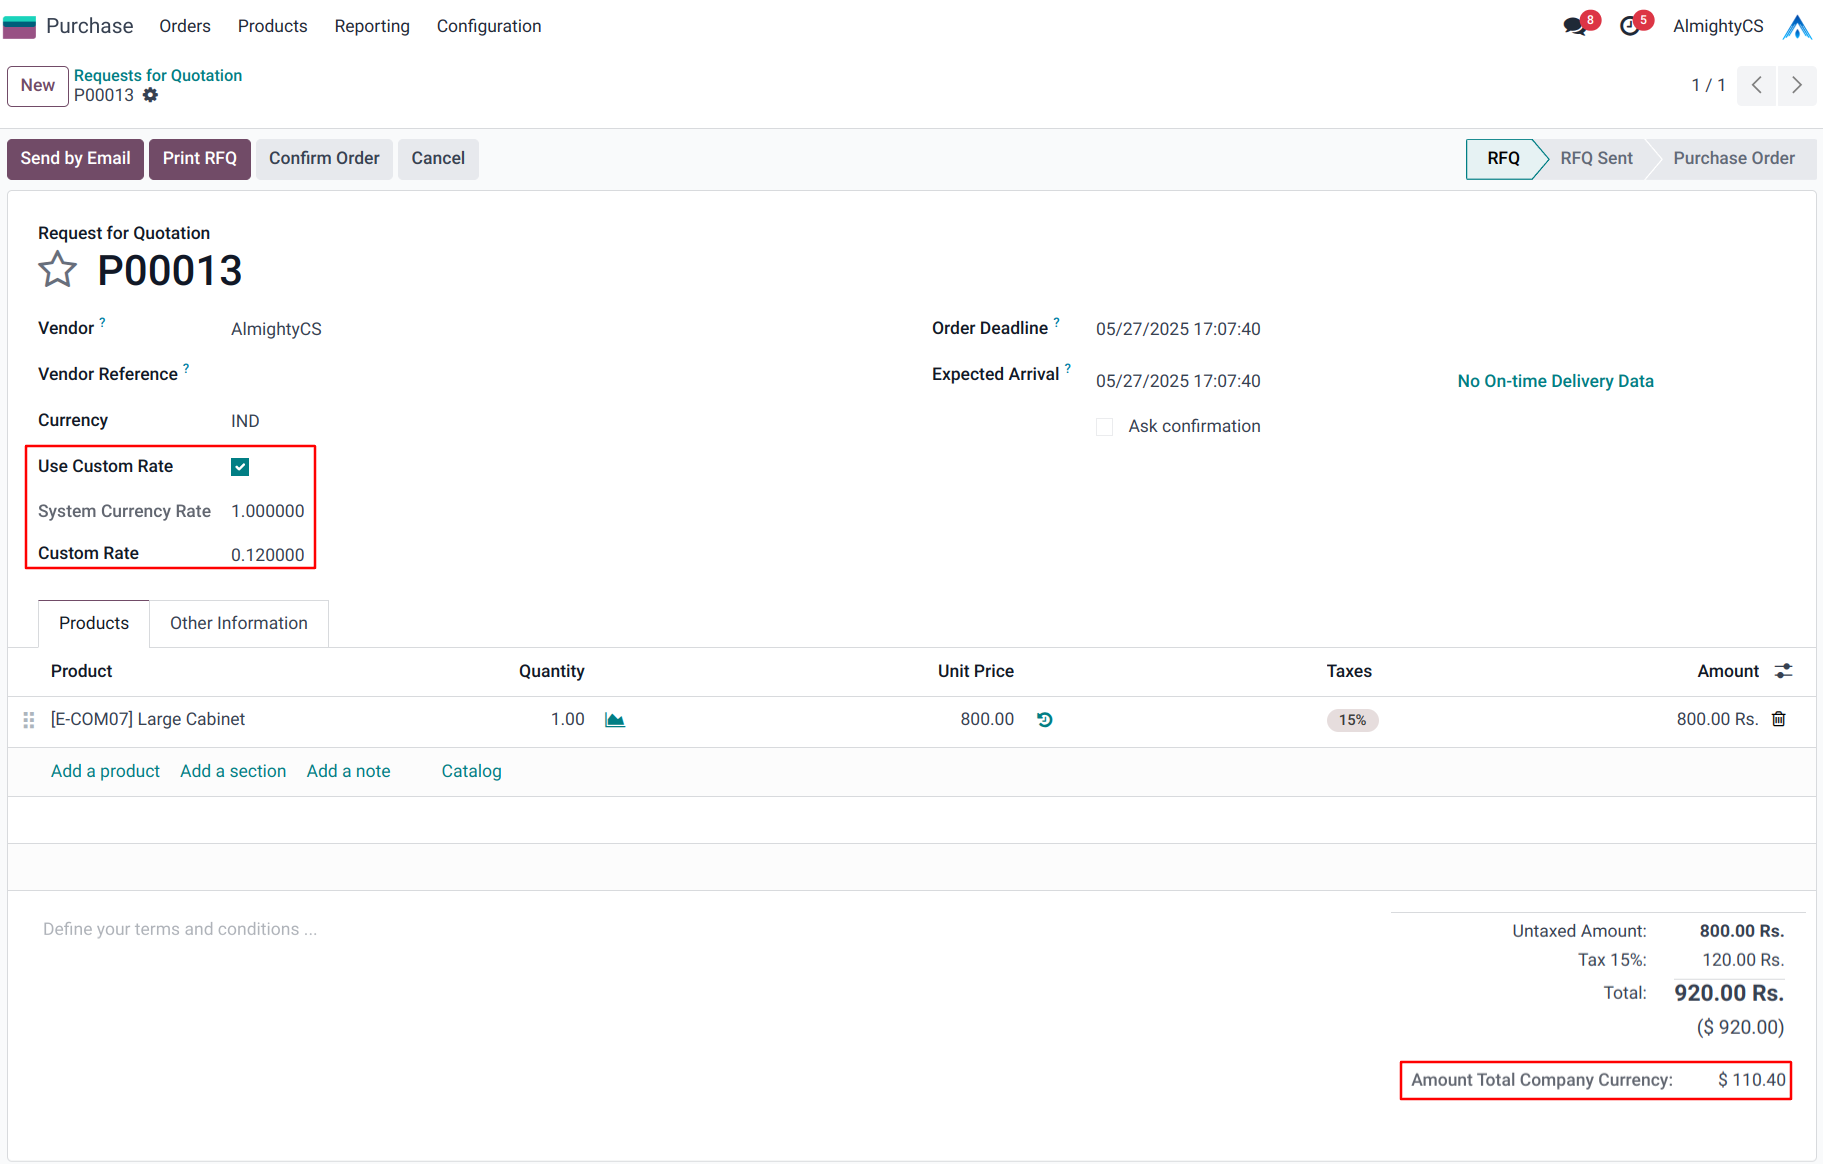Open the AlmightyCS user menu
Viewport: 1823px width, 1164px height.
tap(1718, 26)
